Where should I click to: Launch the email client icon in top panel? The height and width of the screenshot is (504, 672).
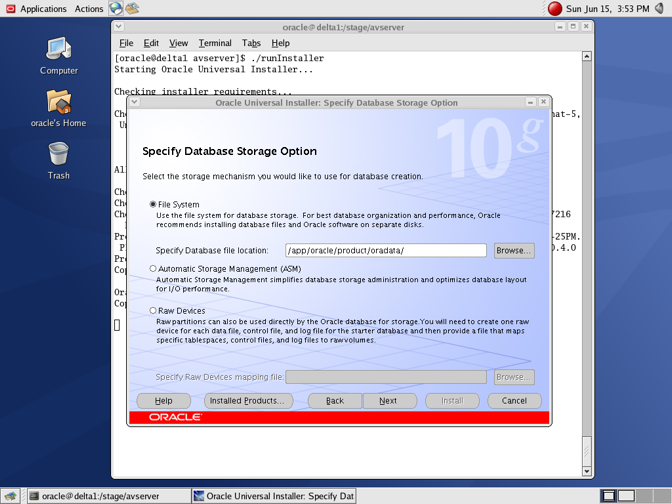click(x=132, y=8)
